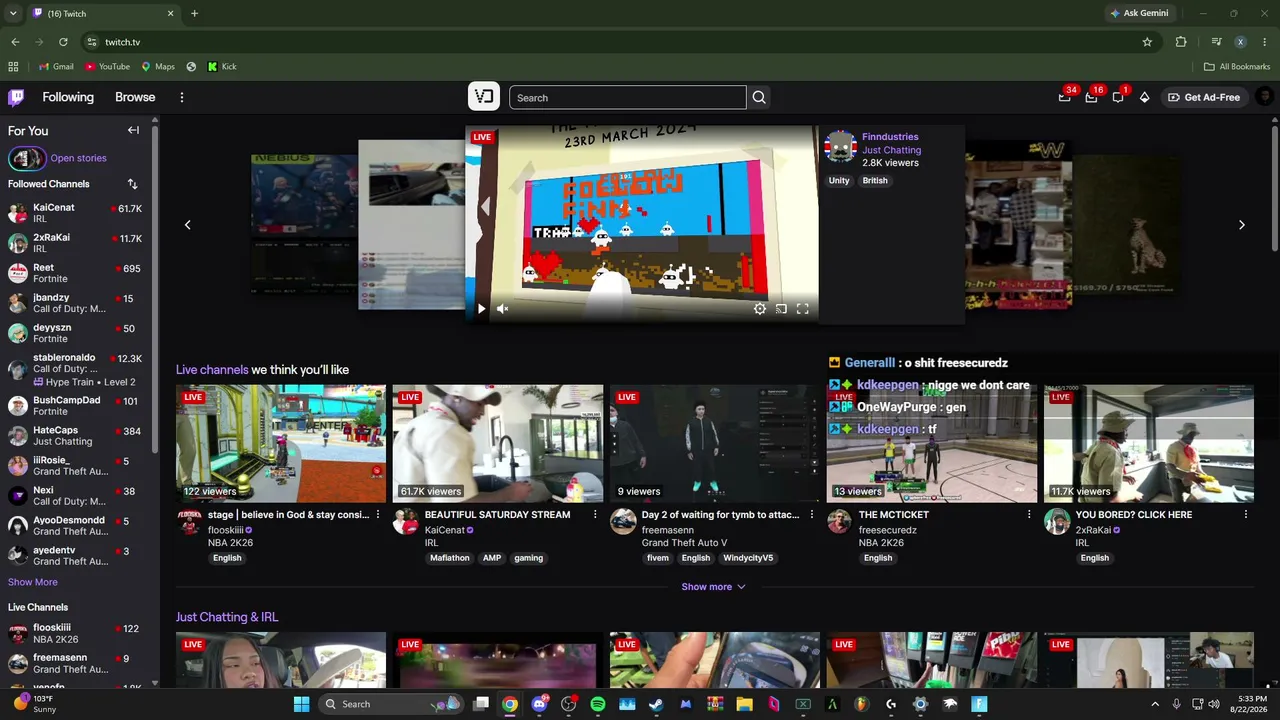Sort the Followed Channels list
Screen dimensions: 1280x720
tap(132, 184)
